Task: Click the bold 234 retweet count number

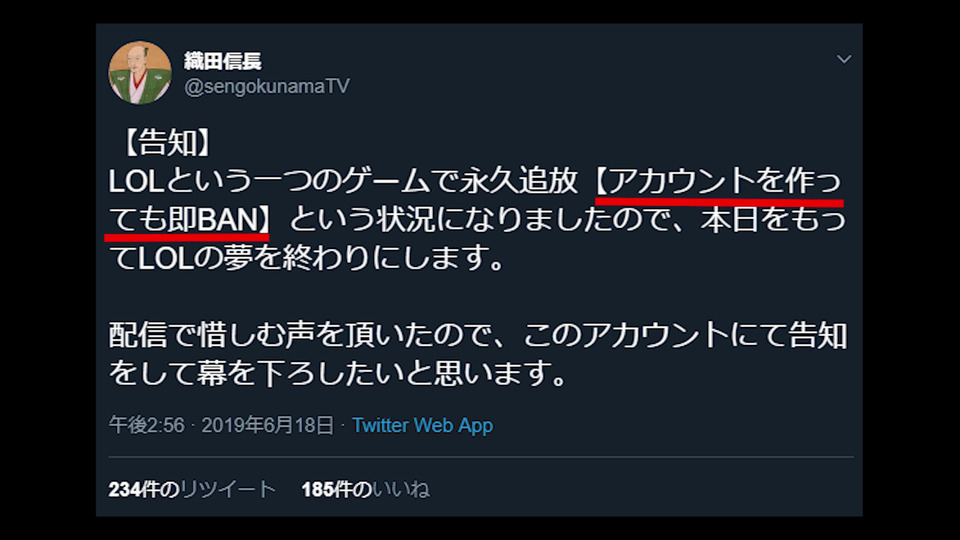Action: pos(124,489)
